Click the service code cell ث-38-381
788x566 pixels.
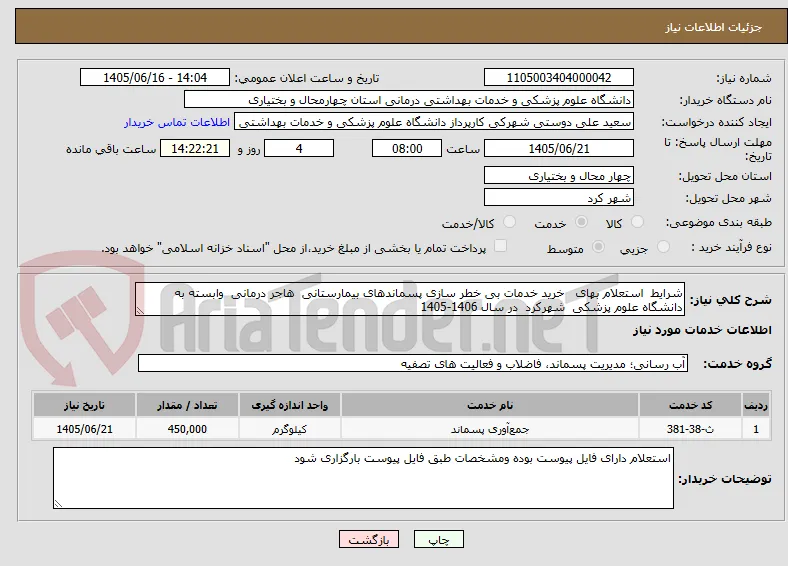point(691,429)
